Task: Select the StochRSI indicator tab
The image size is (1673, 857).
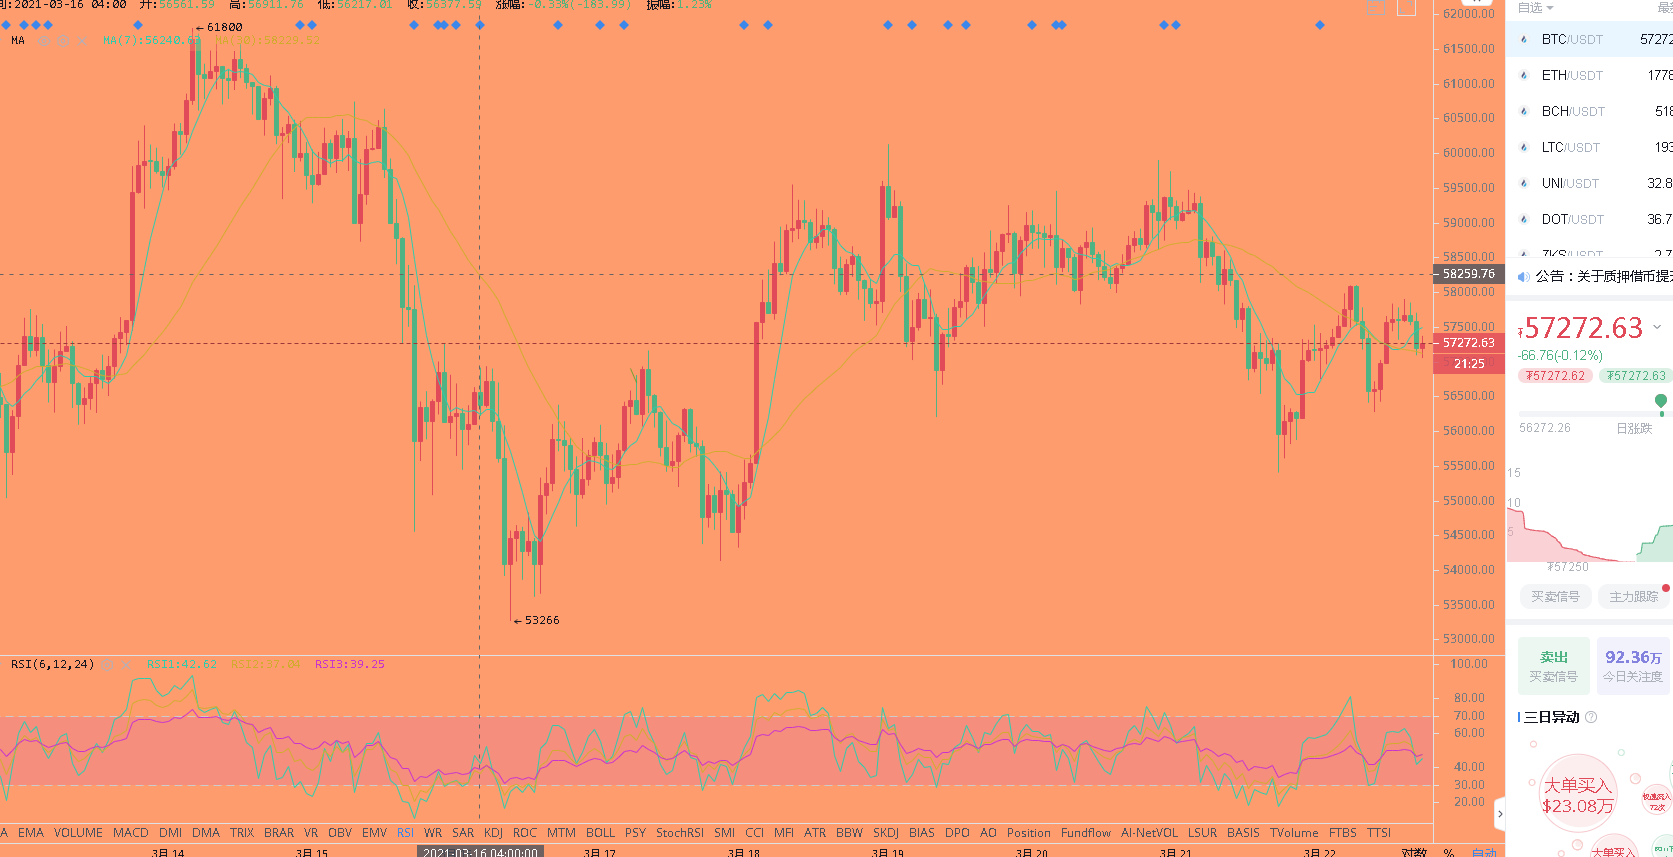Action: [x=680, y=833]
